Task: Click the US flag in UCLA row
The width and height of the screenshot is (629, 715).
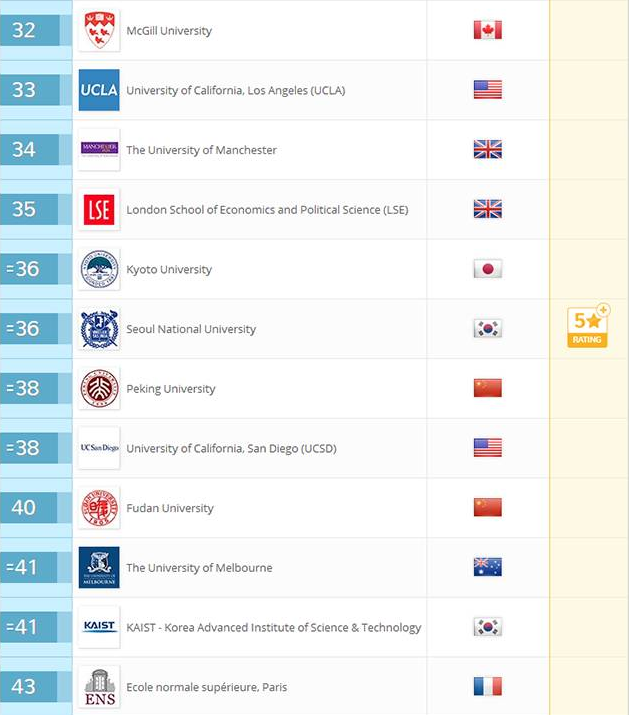Action: pos(488,89)
